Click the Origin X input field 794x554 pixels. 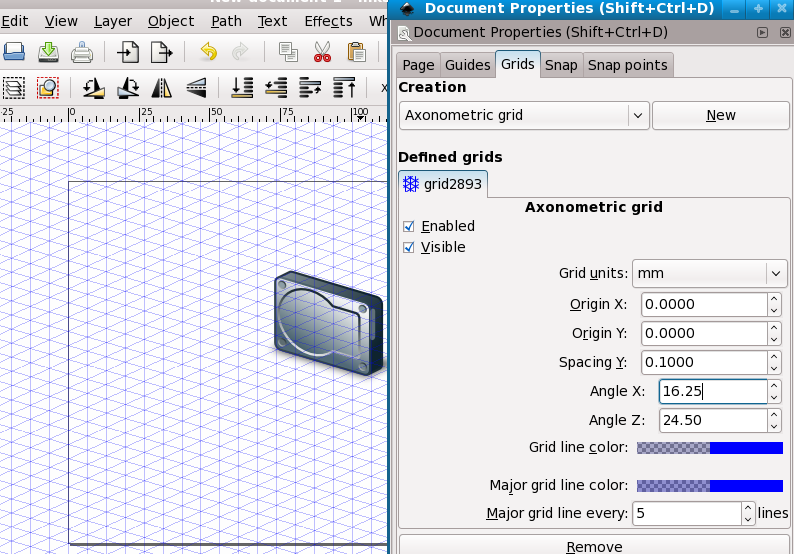(x=704, y=304)
